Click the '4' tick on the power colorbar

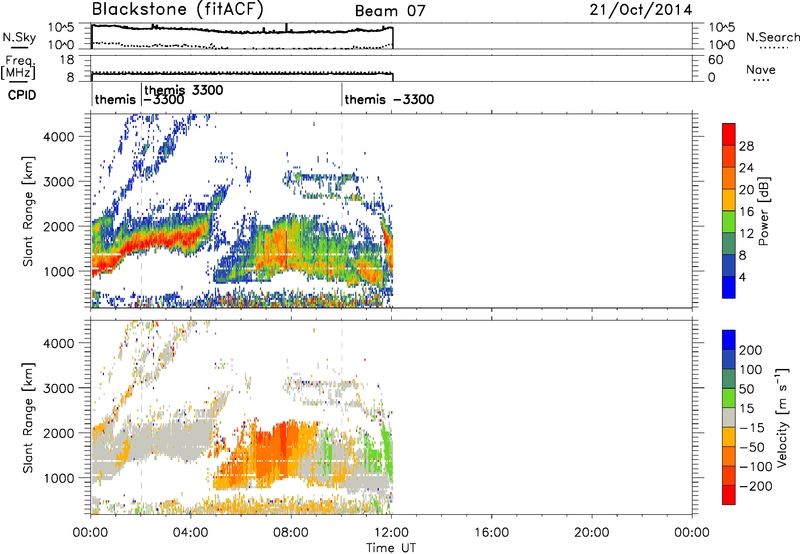[x=742, y=277]
